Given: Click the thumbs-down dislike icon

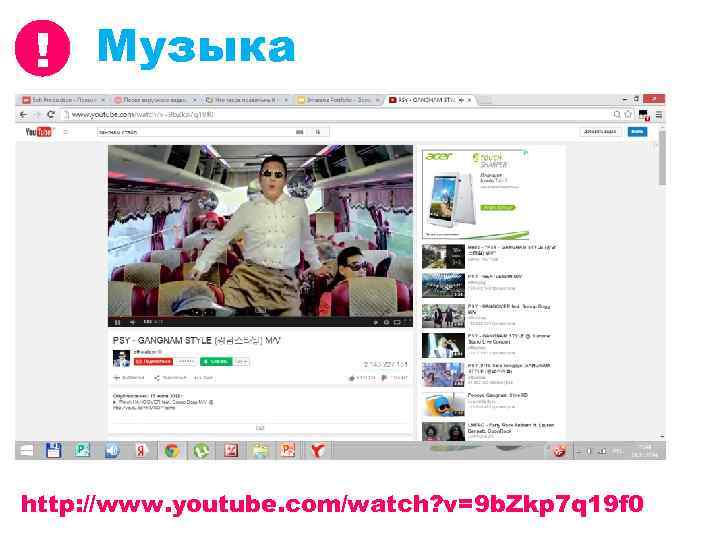Looking at the screenshot, I should click(x=384, y=378).
